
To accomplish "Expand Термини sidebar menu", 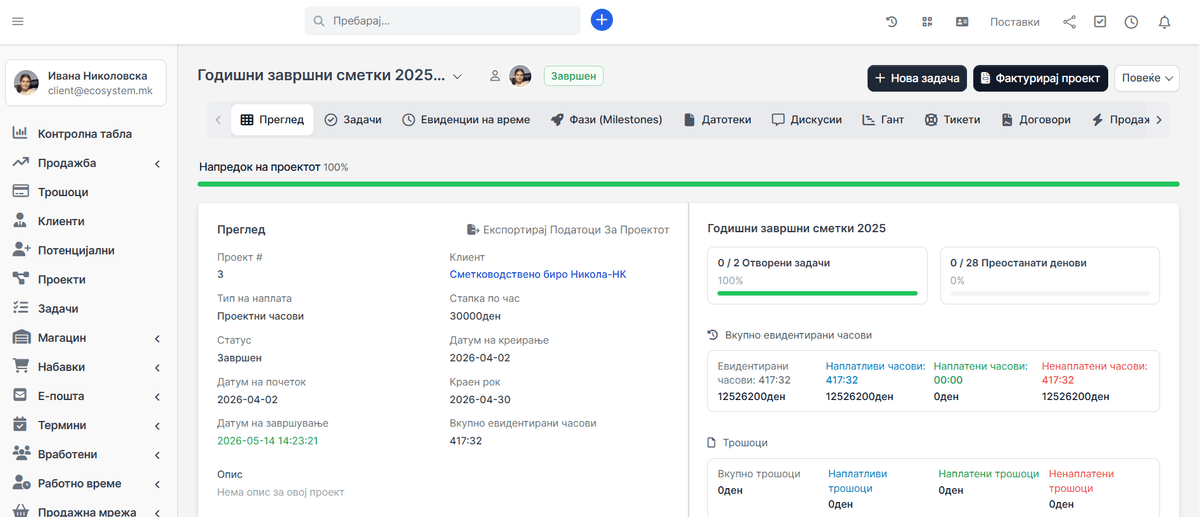I will coord(88,425).
